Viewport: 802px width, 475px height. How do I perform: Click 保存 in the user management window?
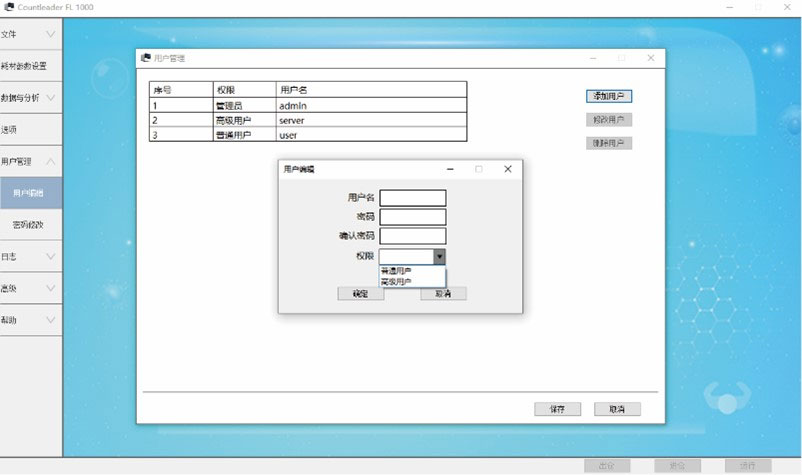click(x=557, y=409)
